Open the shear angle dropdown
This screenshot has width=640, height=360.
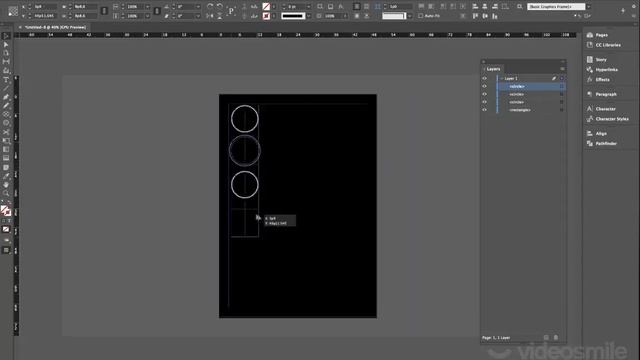(198, 16)
